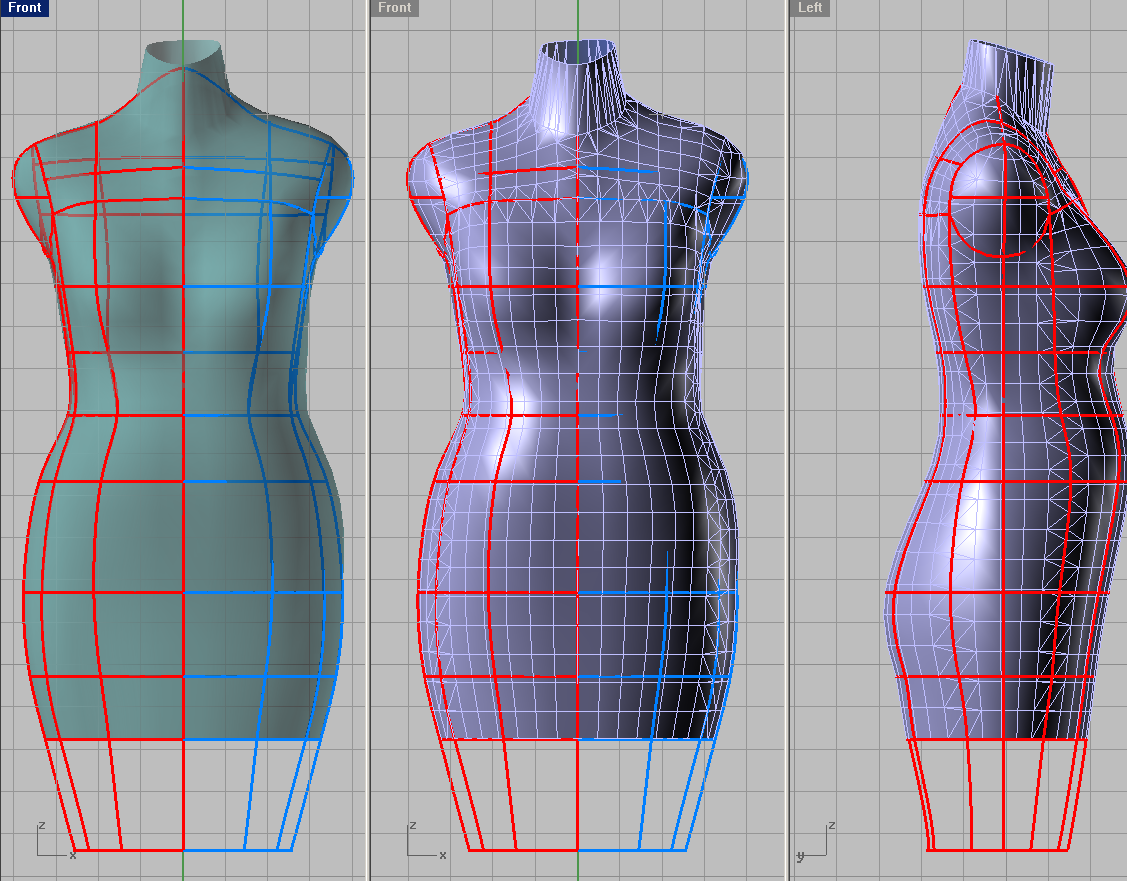This screenshot has width=1127, height=881.
Task: Open the Left viewport title label
Action: tap(810, 8)
